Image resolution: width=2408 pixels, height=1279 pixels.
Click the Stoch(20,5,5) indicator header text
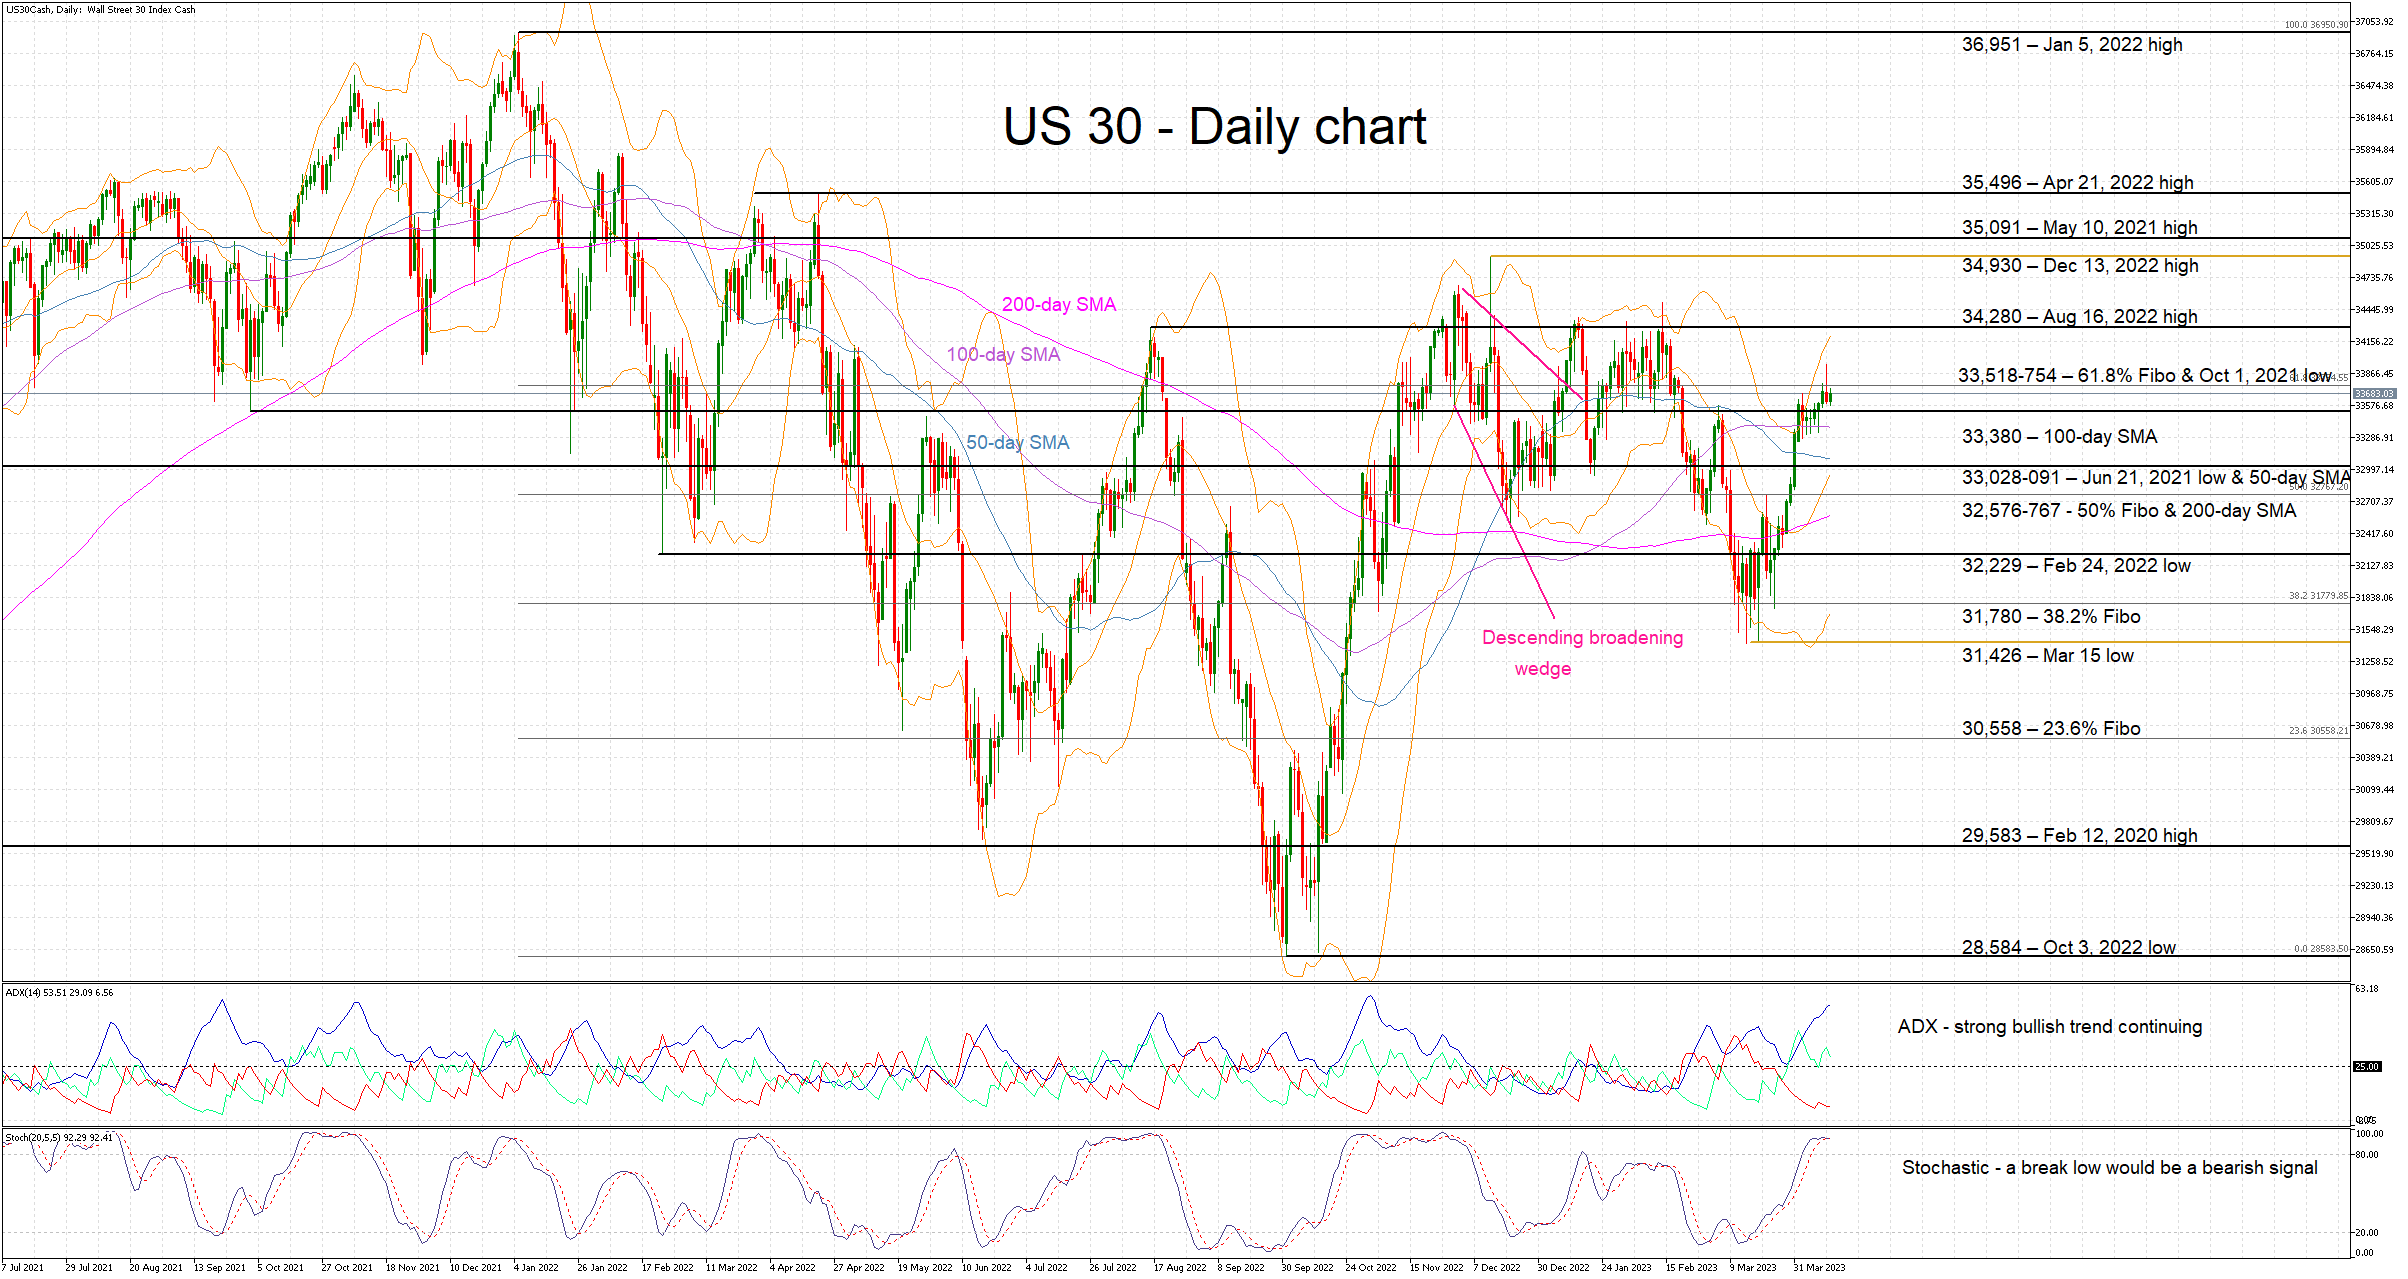coord(59,1138)
